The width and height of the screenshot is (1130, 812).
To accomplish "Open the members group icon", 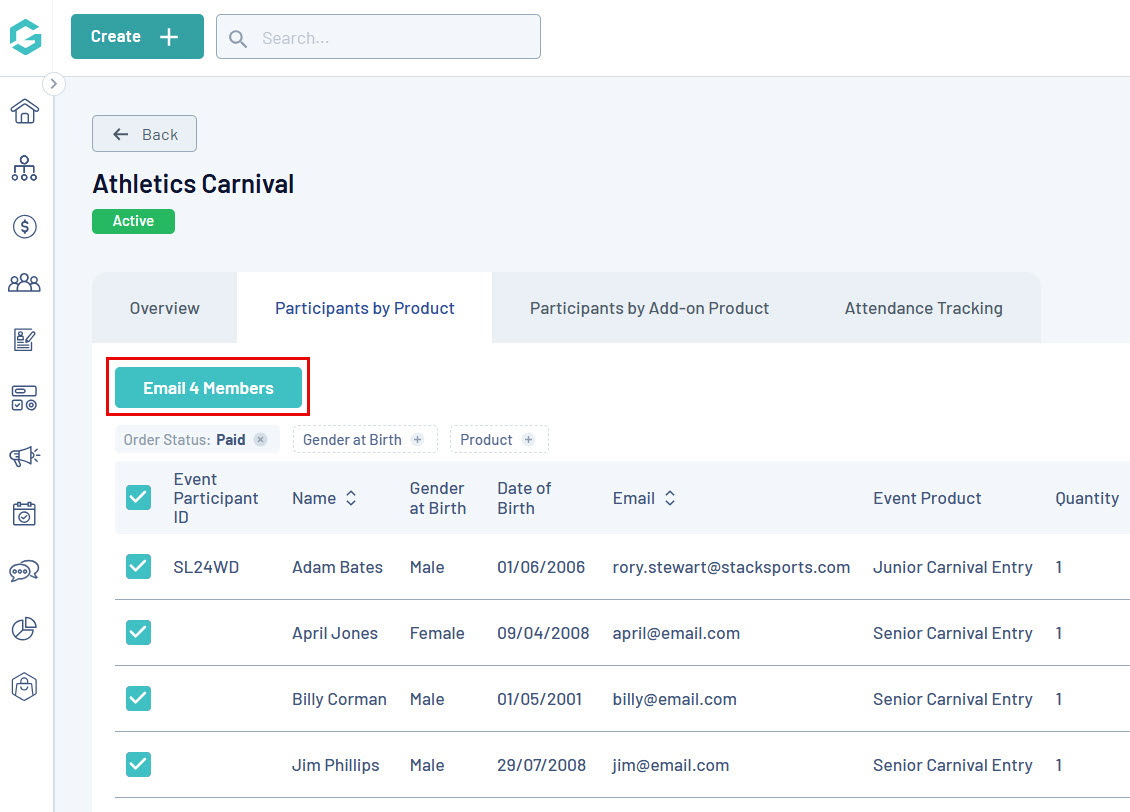I will click(x=25, y=282).
